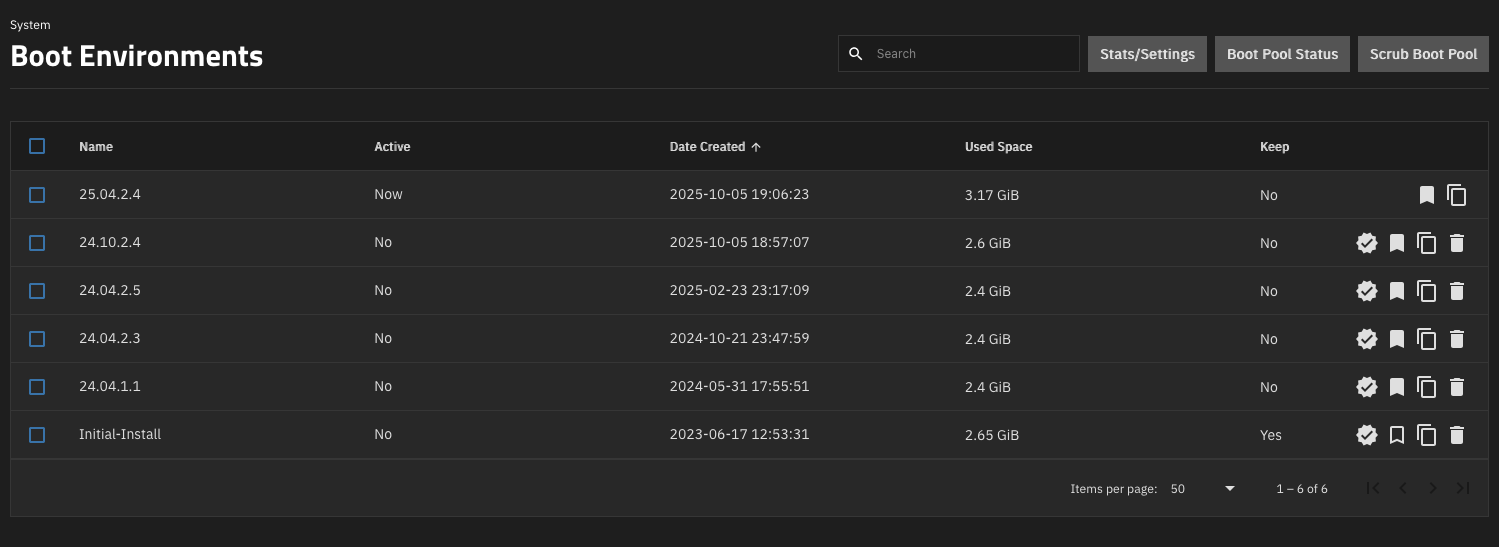Image resolution: width=1499 pixels, height=547 pixels.
Task: Sort table by Active column header
Action: (x=392, y=147)
